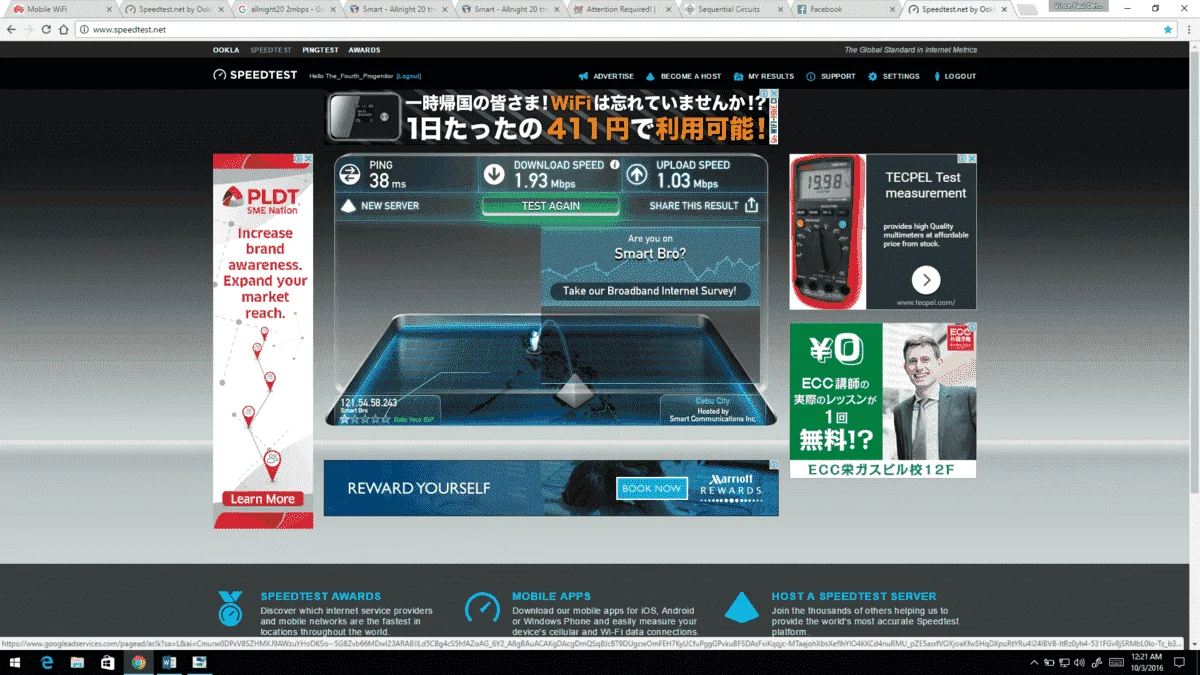The image size is (1200, 675).
Task: Open the Windows Store from the taskbar
Action: click(108, 663)
